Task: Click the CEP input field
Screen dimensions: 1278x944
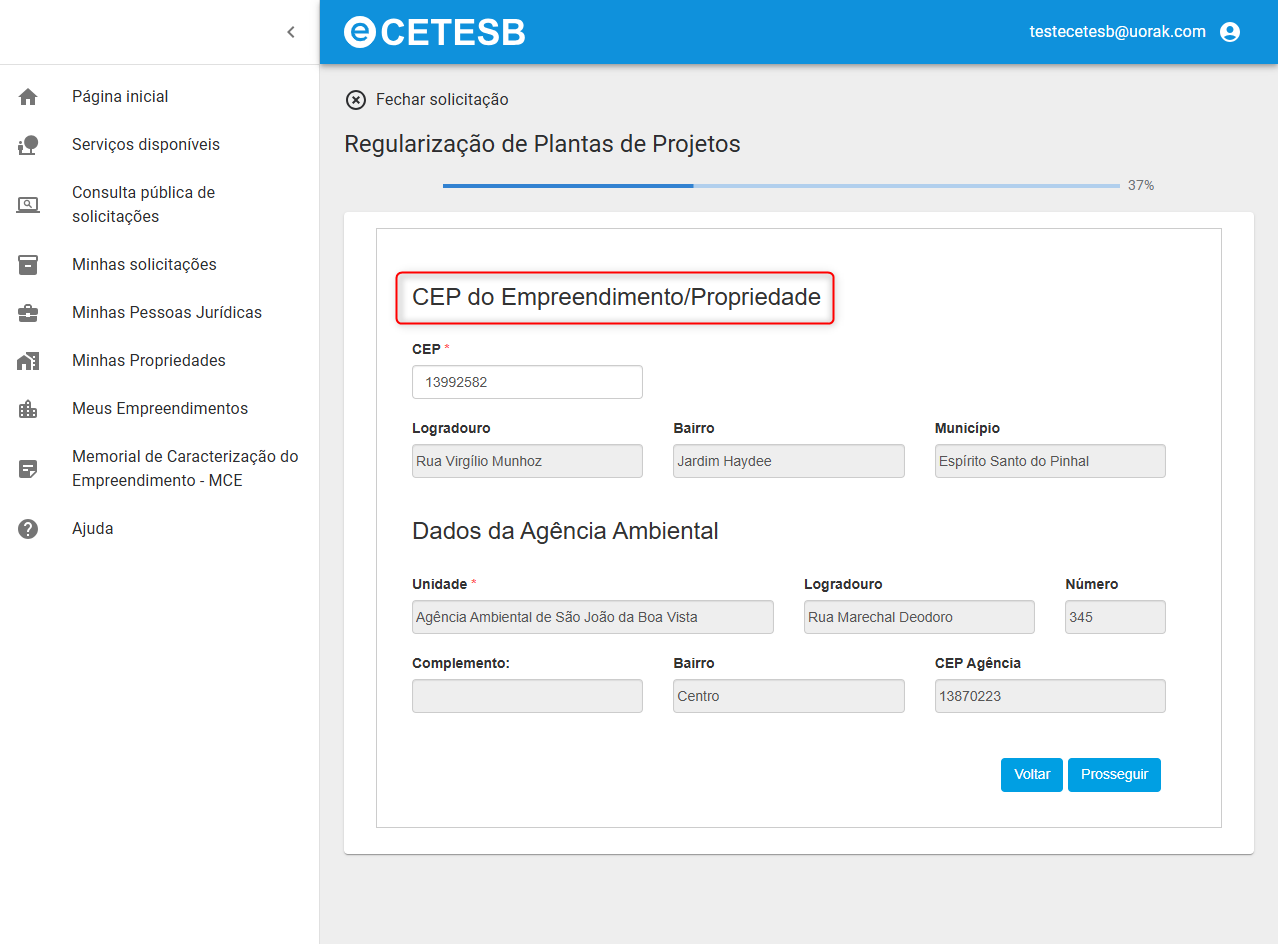Action: (x=527, y=382)
